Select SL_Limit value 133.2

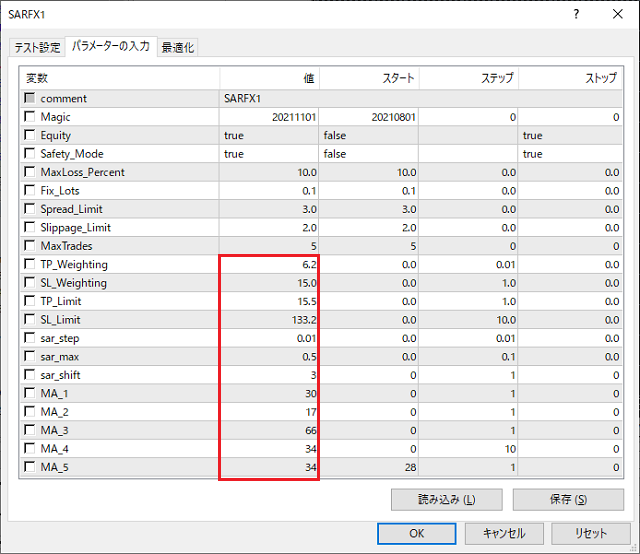coord(269,320)
